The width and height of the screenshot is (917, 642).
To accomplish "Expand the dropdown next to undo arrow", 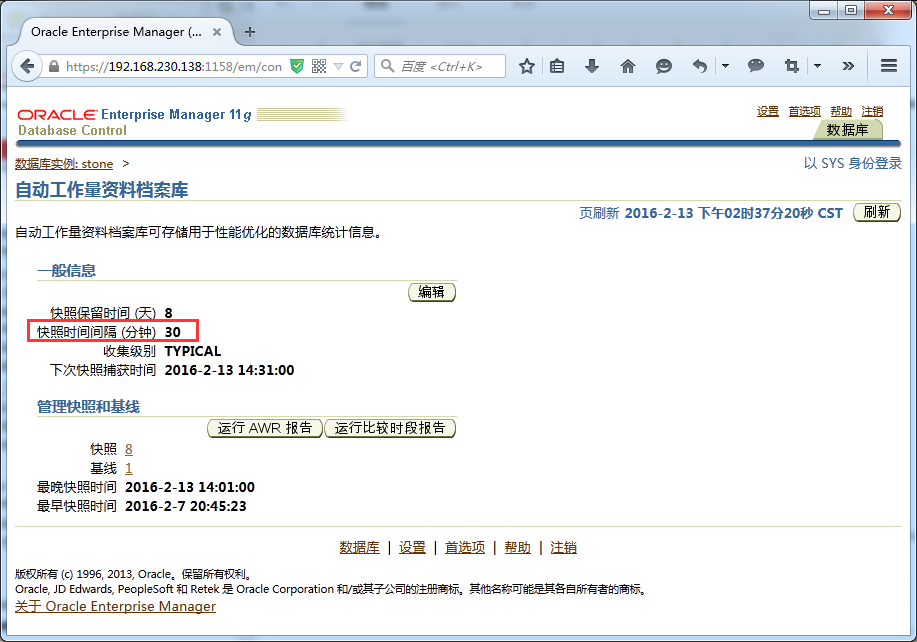I will [725, 66].
